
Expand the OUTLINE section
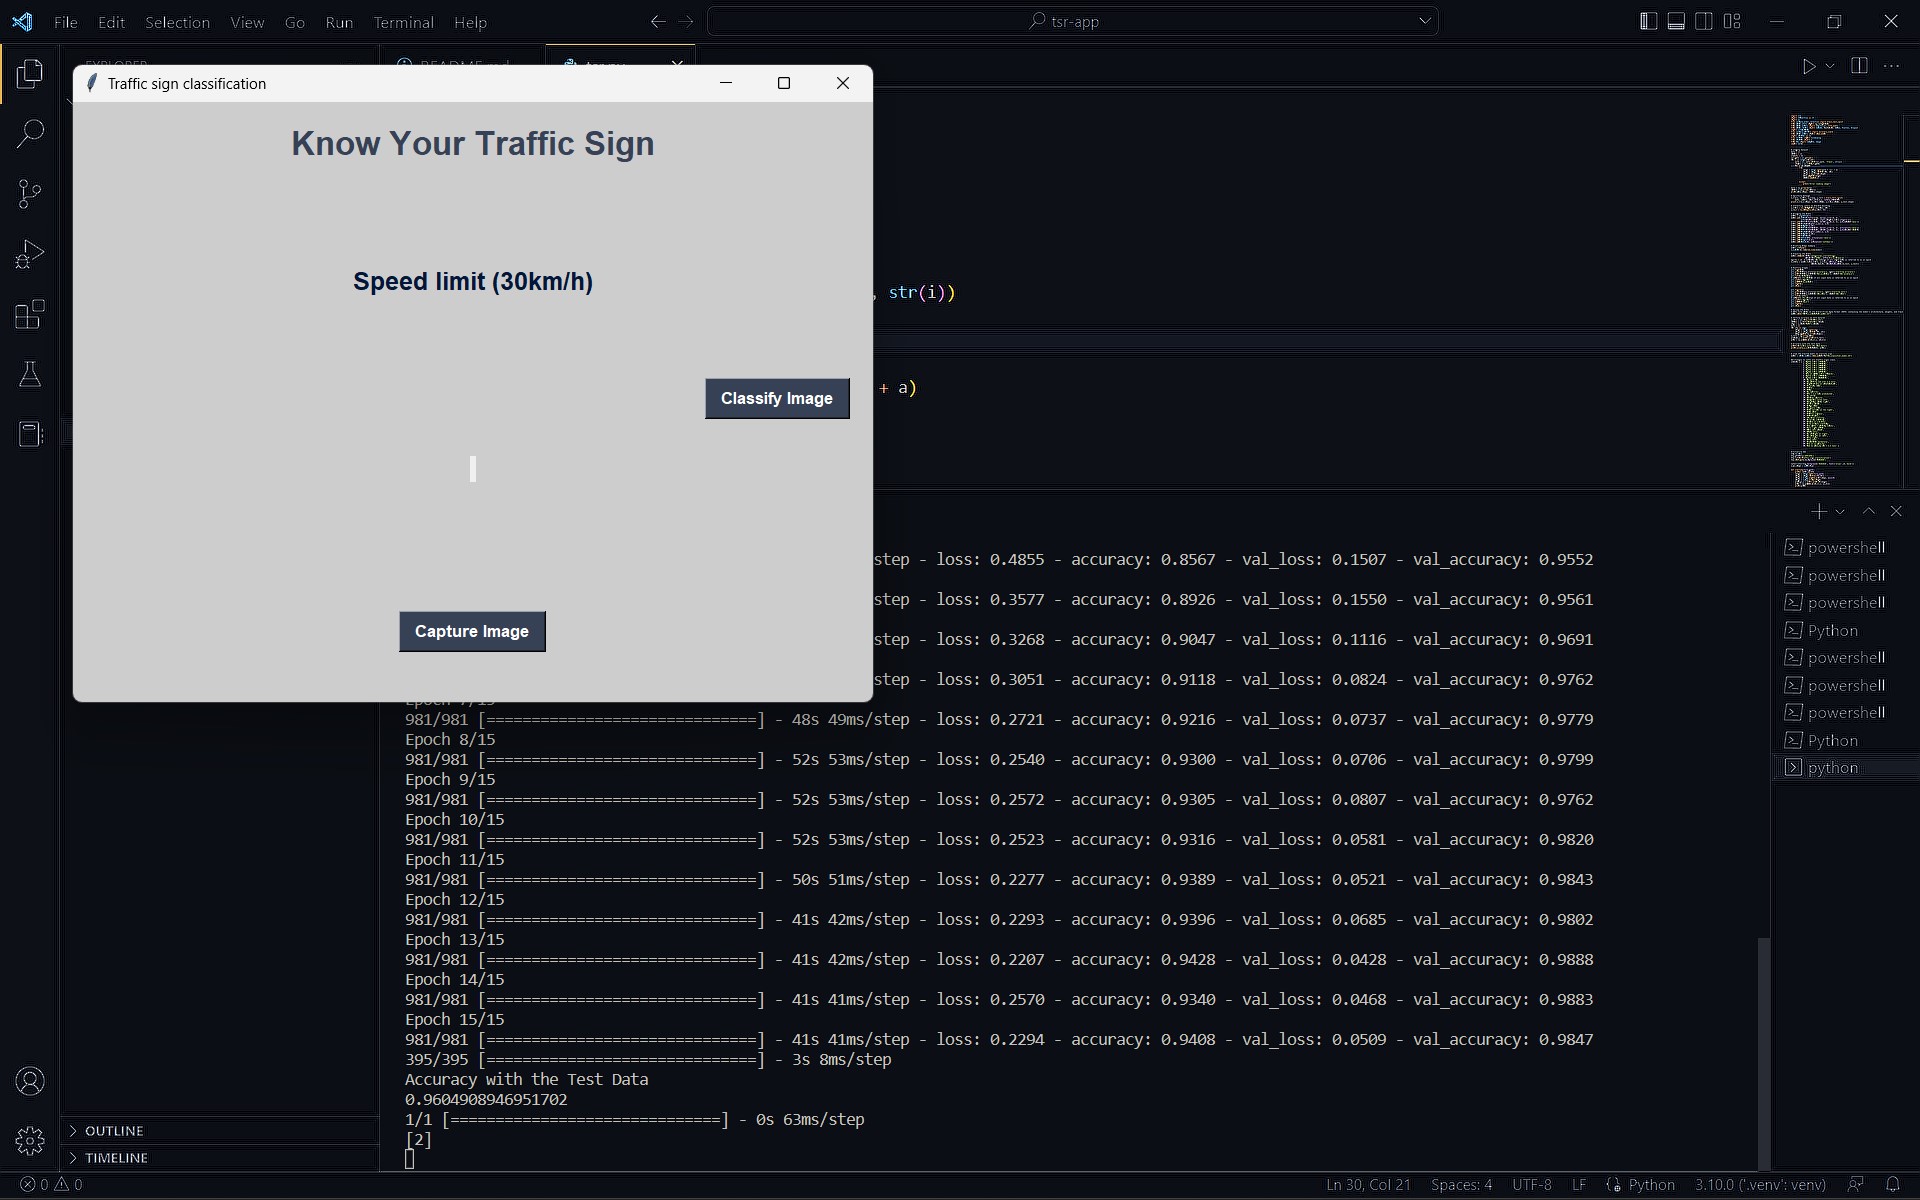[x=114, y=1131]
